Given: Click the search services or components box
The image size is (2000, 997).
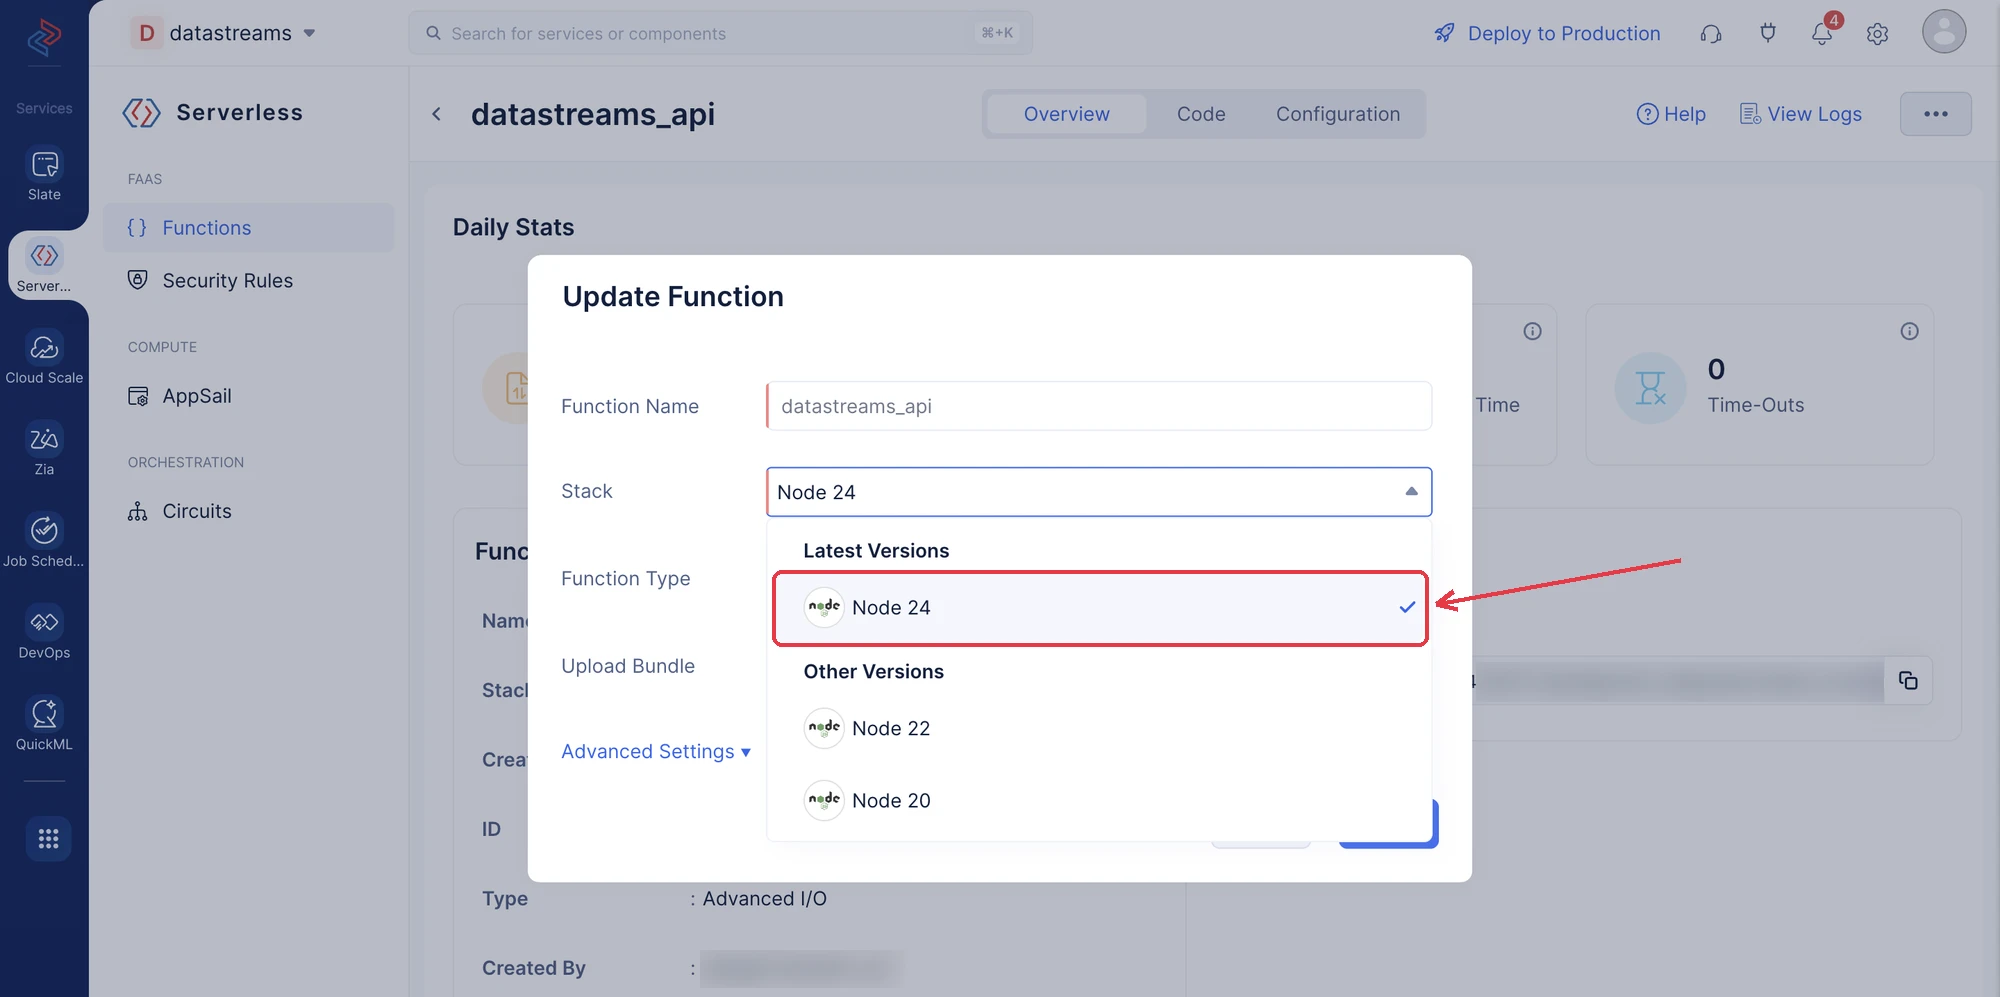Looking at the screenshot, I should pyautogui.click(x=720, y=33).
